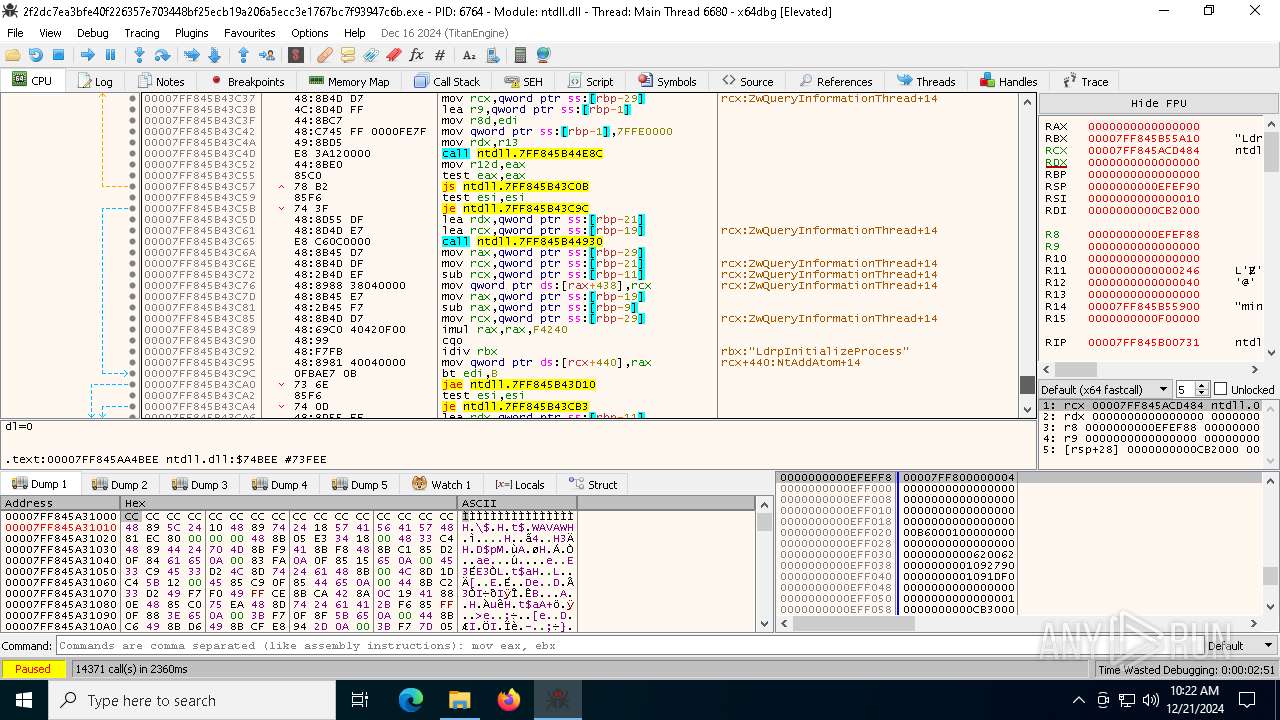Switch to the Trace tab
1280x720 pixels.
tap(1085, 81)
